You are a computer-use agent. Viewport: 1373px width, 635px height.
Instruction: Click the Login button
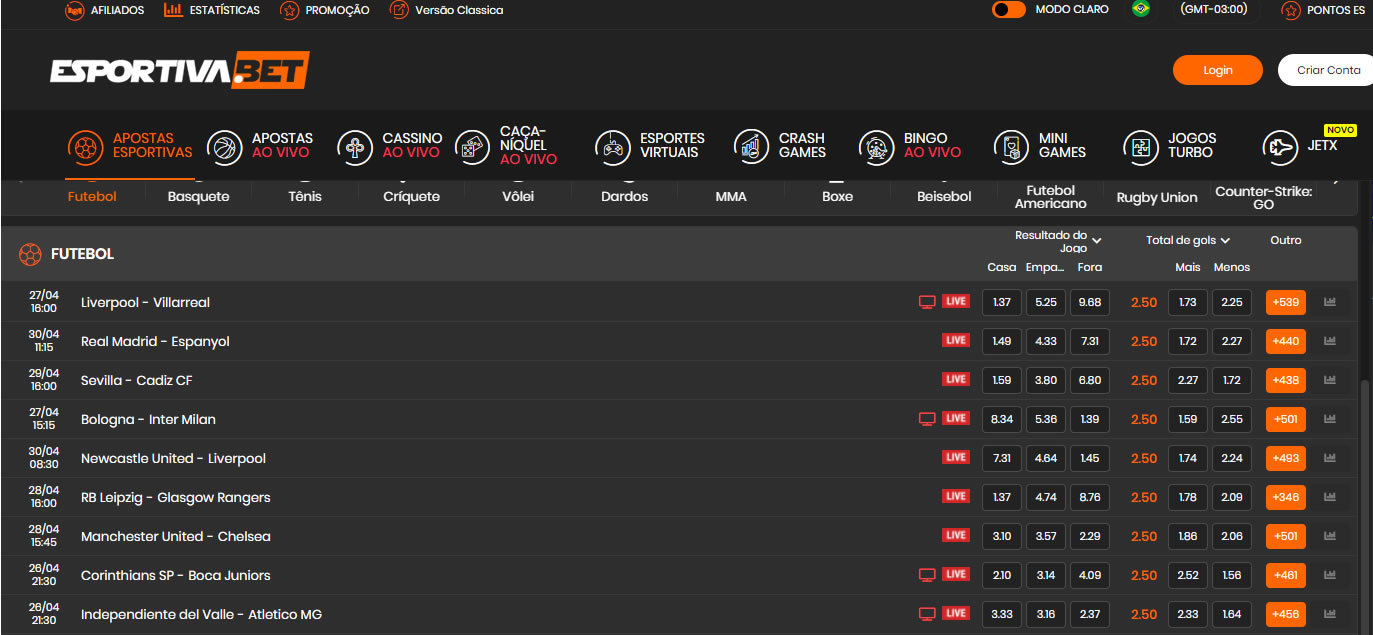click(x=1218, y=70)
